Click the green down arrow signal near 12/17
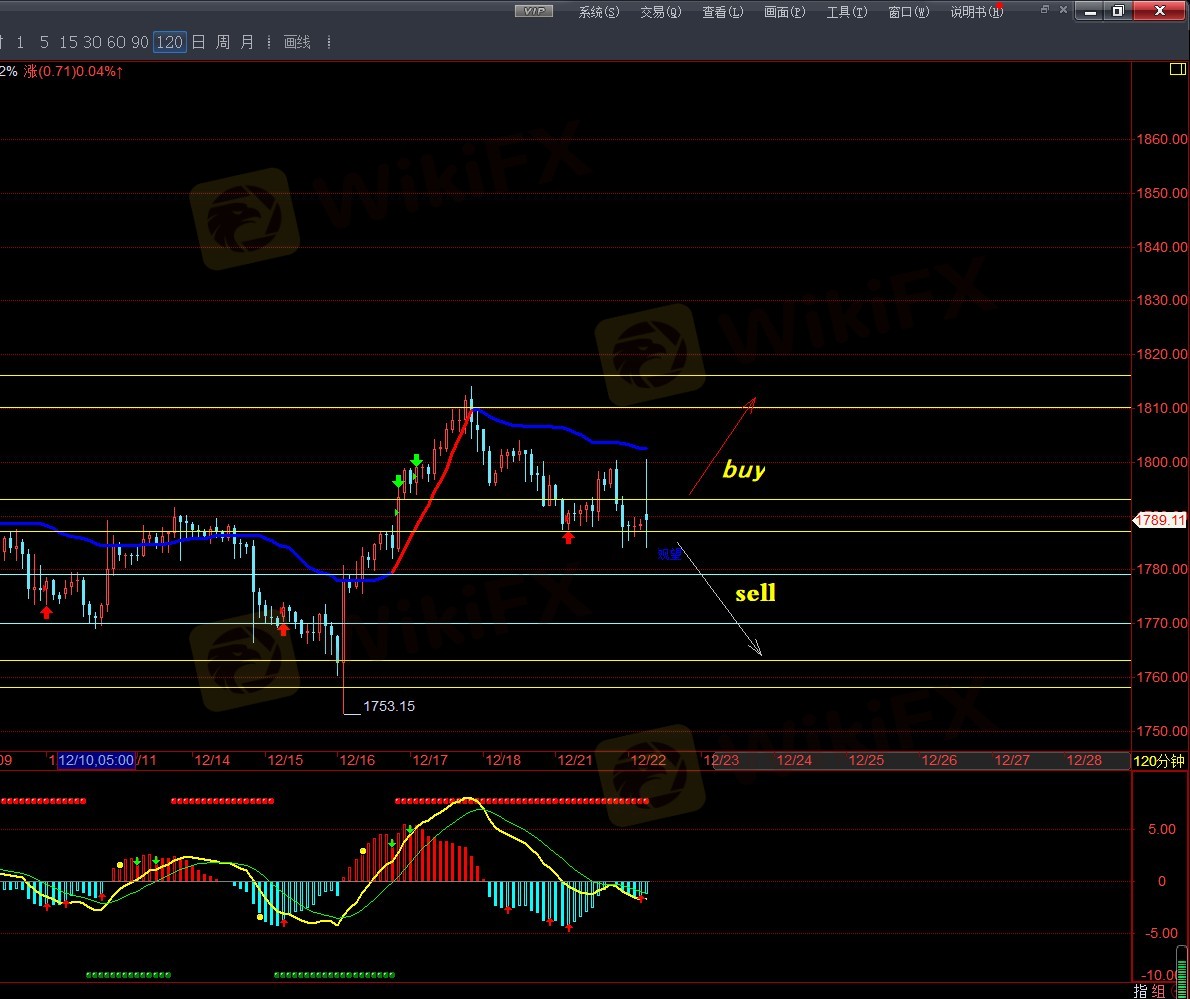The width and height of the screenshot is (1190, 999). click(x=416, y=461)
